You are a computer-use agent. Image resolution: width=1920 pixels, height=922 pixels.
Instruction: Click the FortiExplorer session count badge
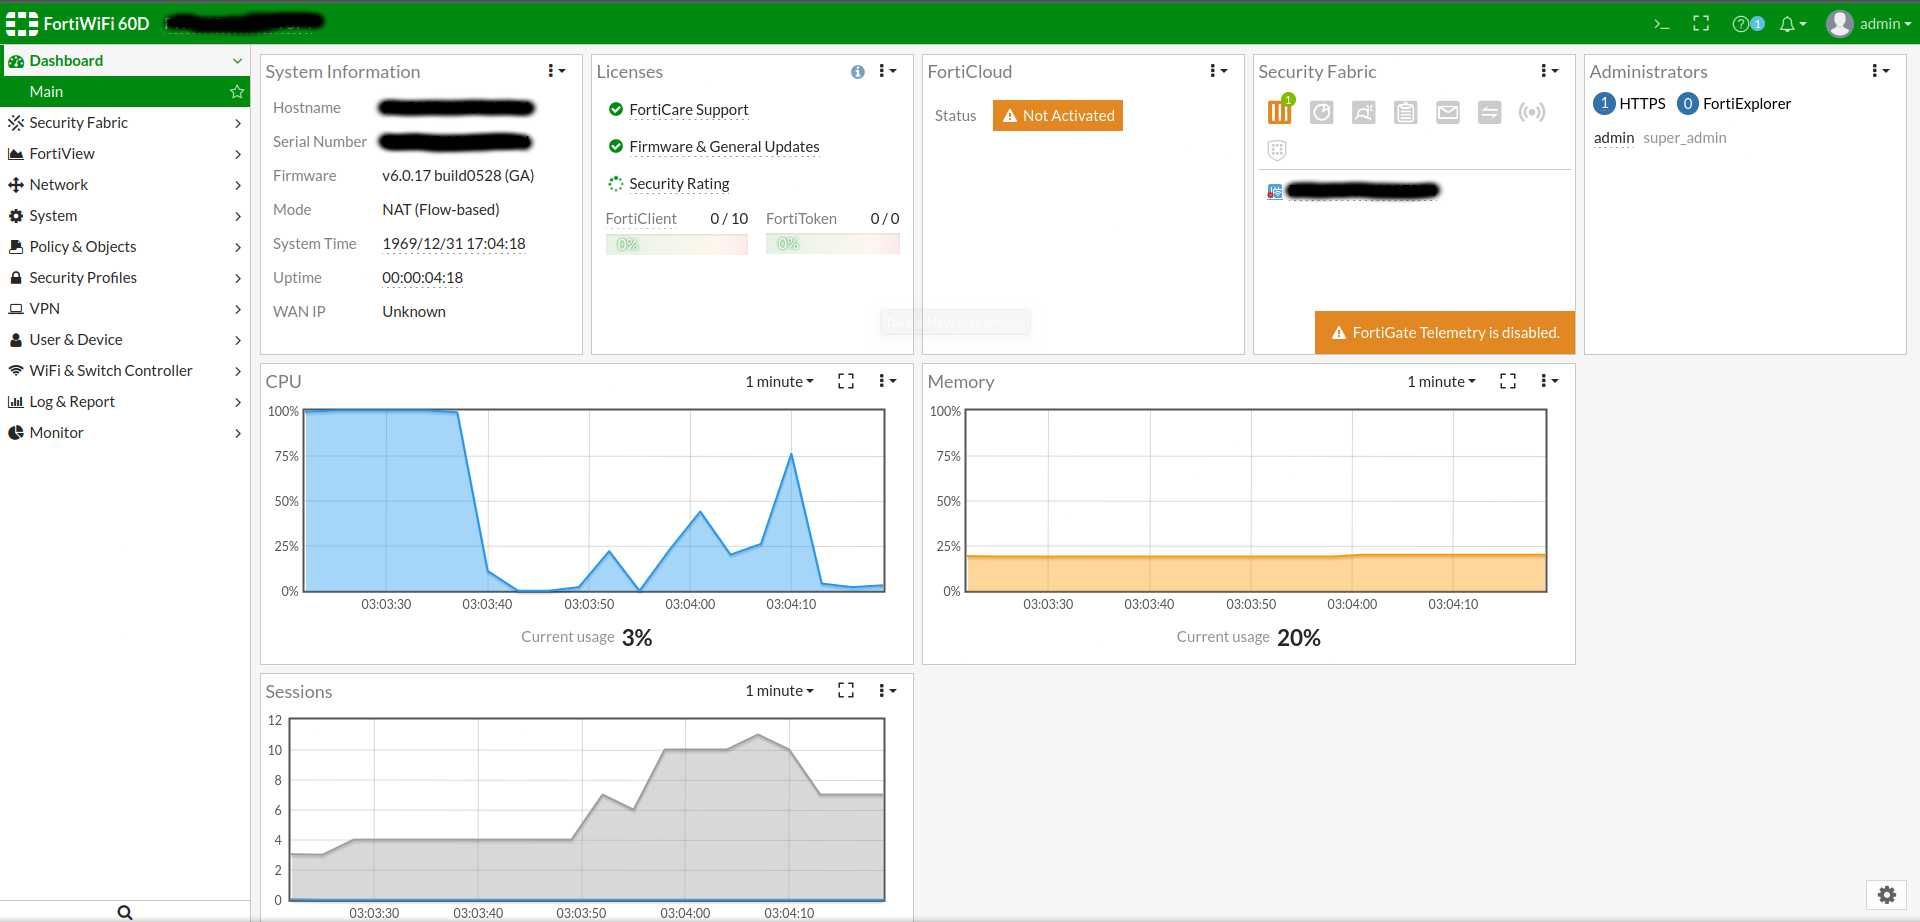[1688, 103]
